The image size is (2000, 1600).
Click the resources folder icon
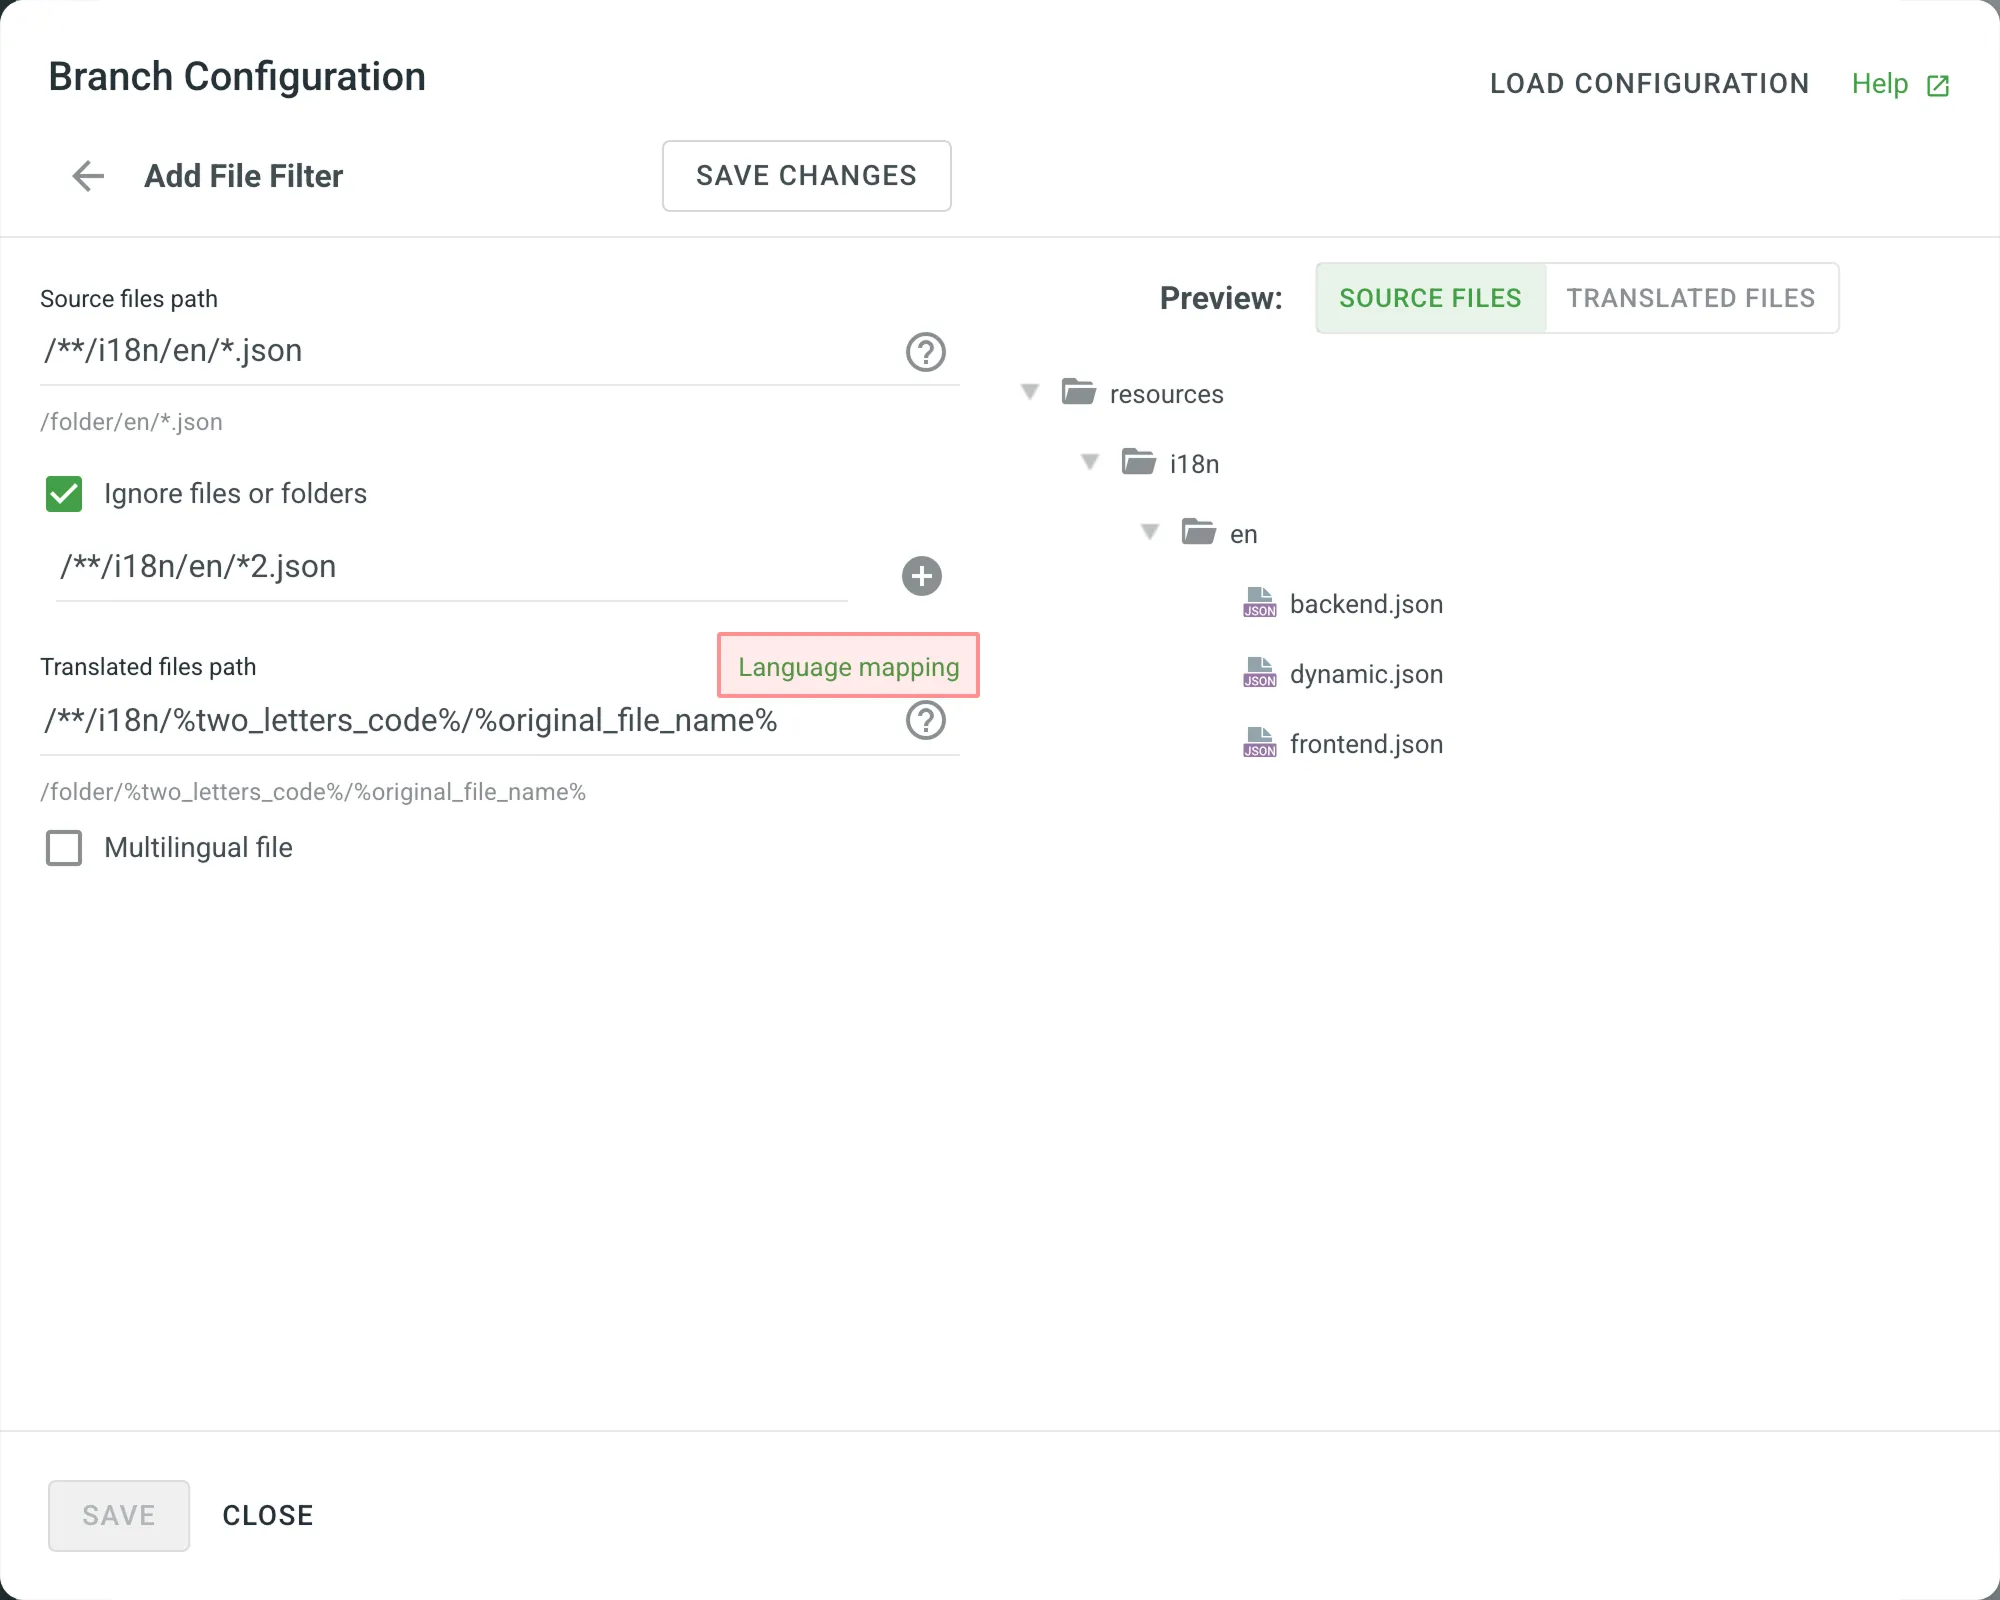1078,392
